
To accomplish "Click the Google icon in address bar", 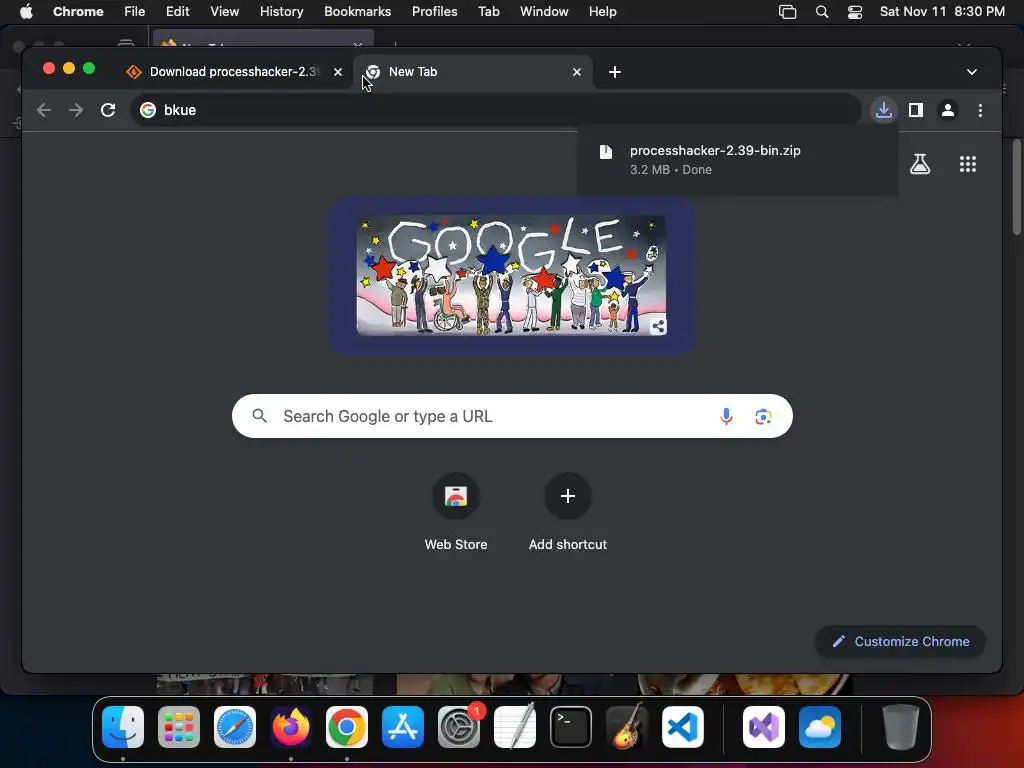I will pyautogui.click(x=148, y=110).
